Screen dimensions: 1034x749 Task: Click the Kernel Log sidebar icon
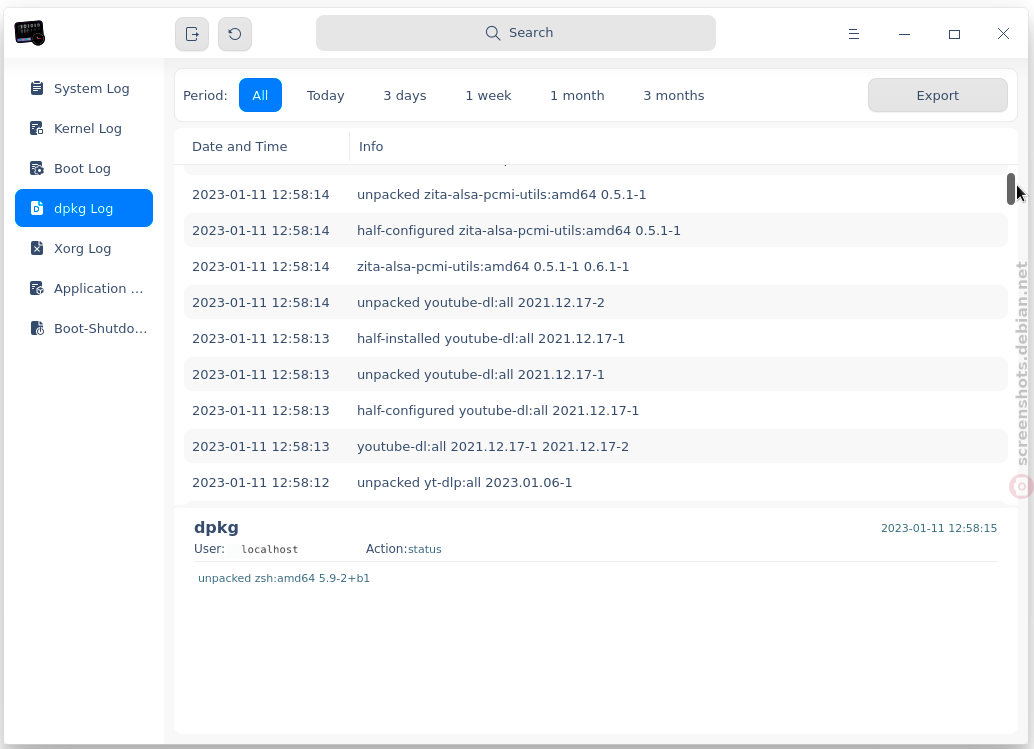pos(37,129)
